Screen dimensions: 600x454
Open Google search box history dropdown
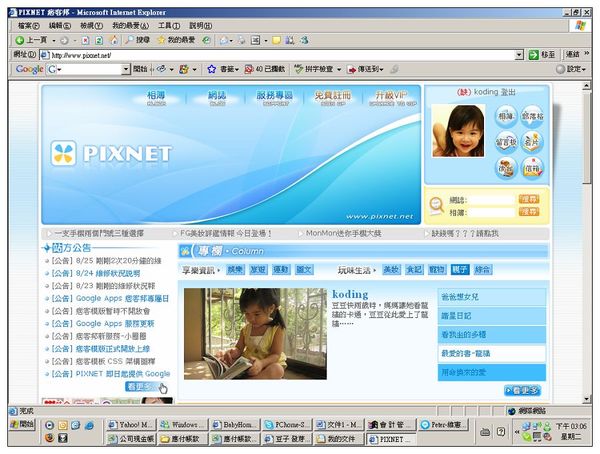[126, 69]
